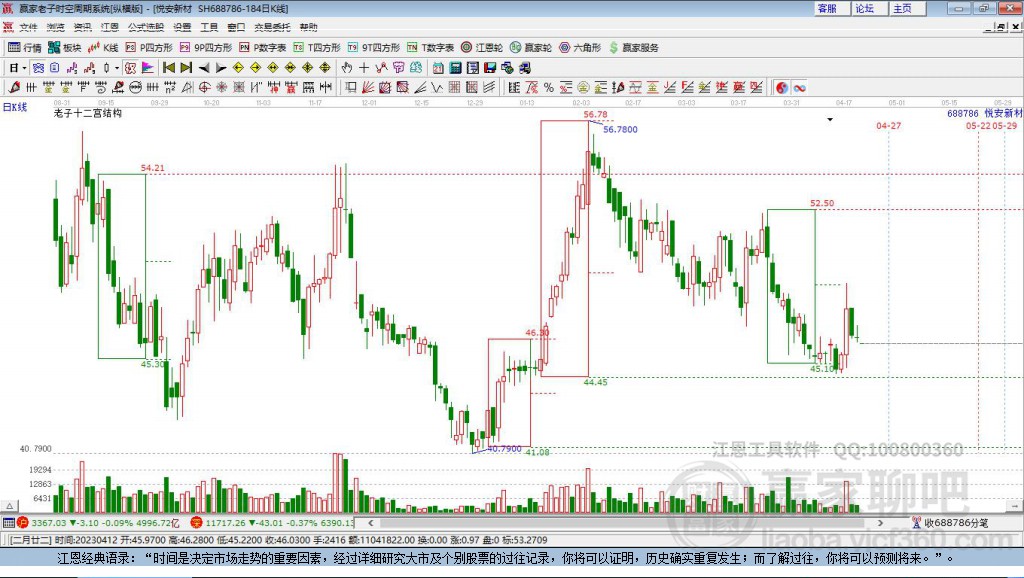
Task: Toggle the red-blue yin-yang icon
Action: click(x=782, y=88)
